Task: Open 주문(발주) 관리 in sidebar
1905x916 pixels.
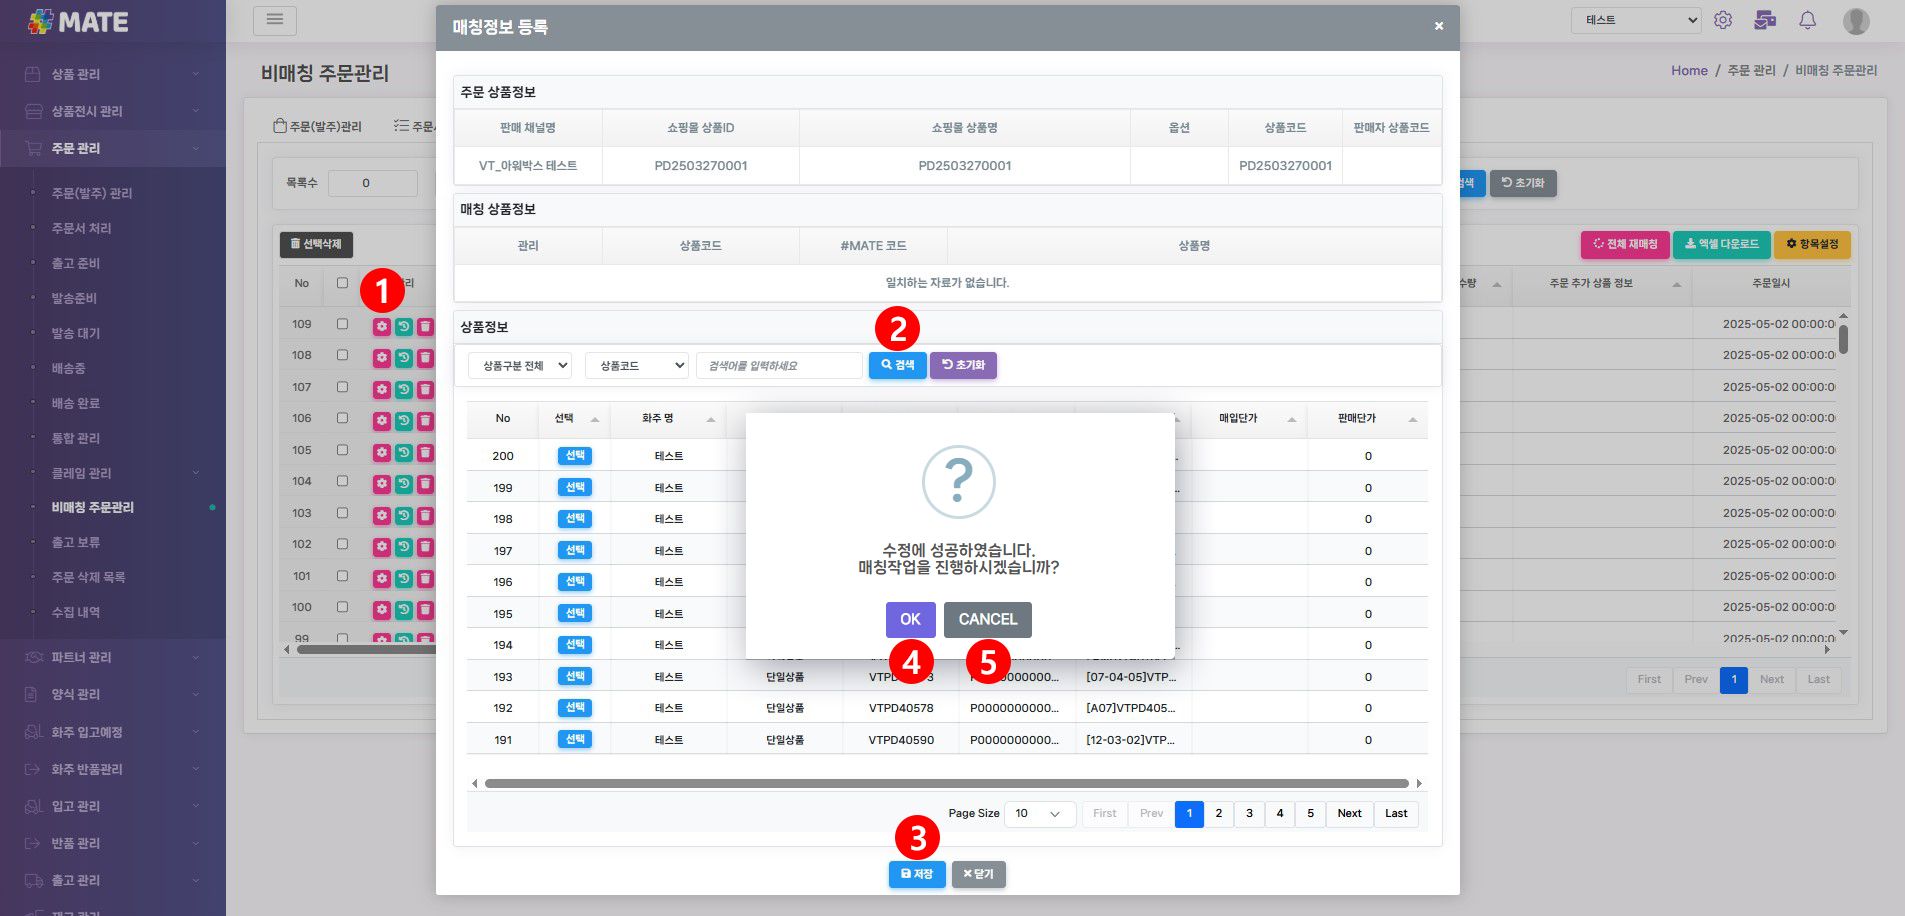Action: click(x=92, y=193)
